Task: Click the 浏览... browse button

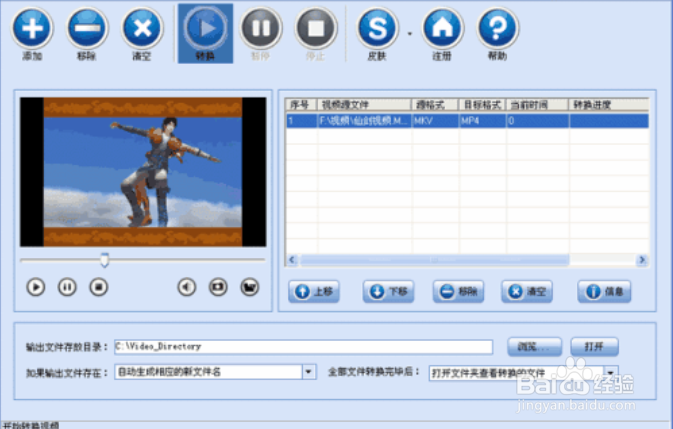Action: coord(534,347)
